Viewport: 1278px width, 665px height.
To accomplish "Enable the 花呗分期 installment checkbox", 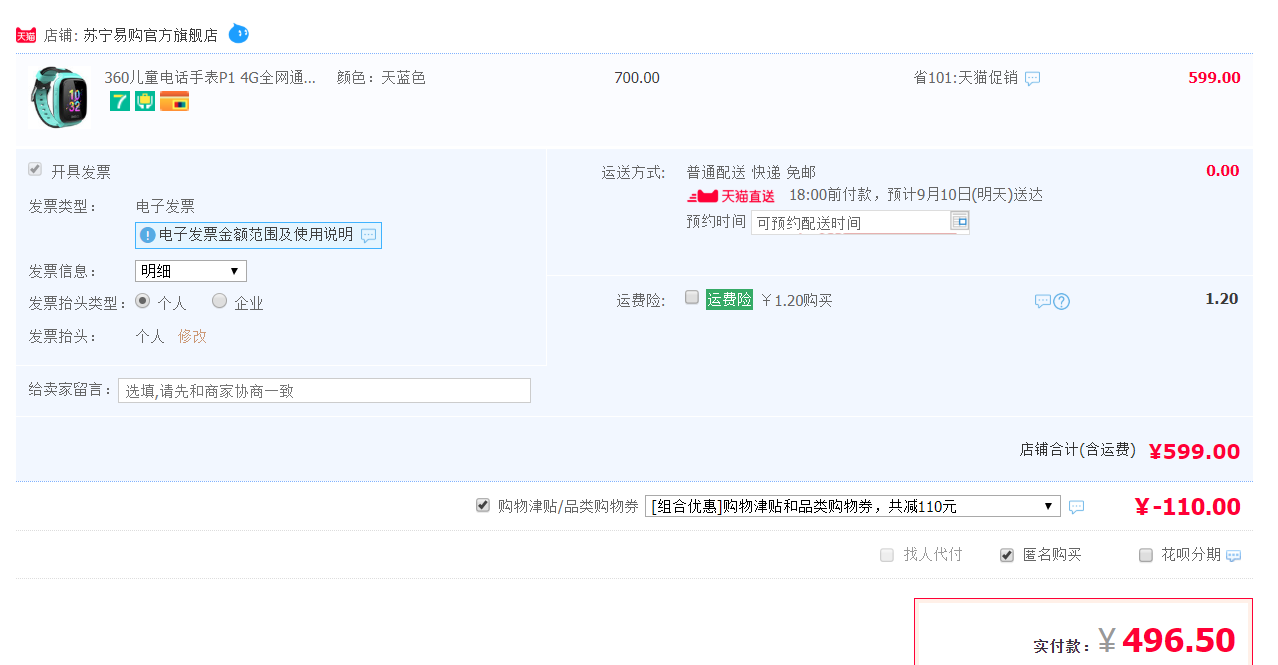I will pyautogui.click(x=1146, y=555).
